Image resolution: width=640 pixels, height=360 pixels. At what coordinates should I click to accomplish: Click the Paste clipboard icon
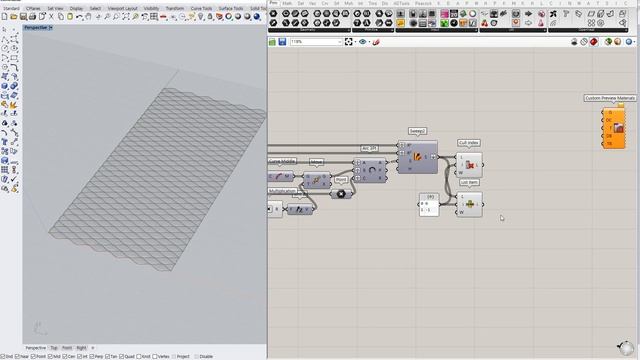tap(70, 16)
